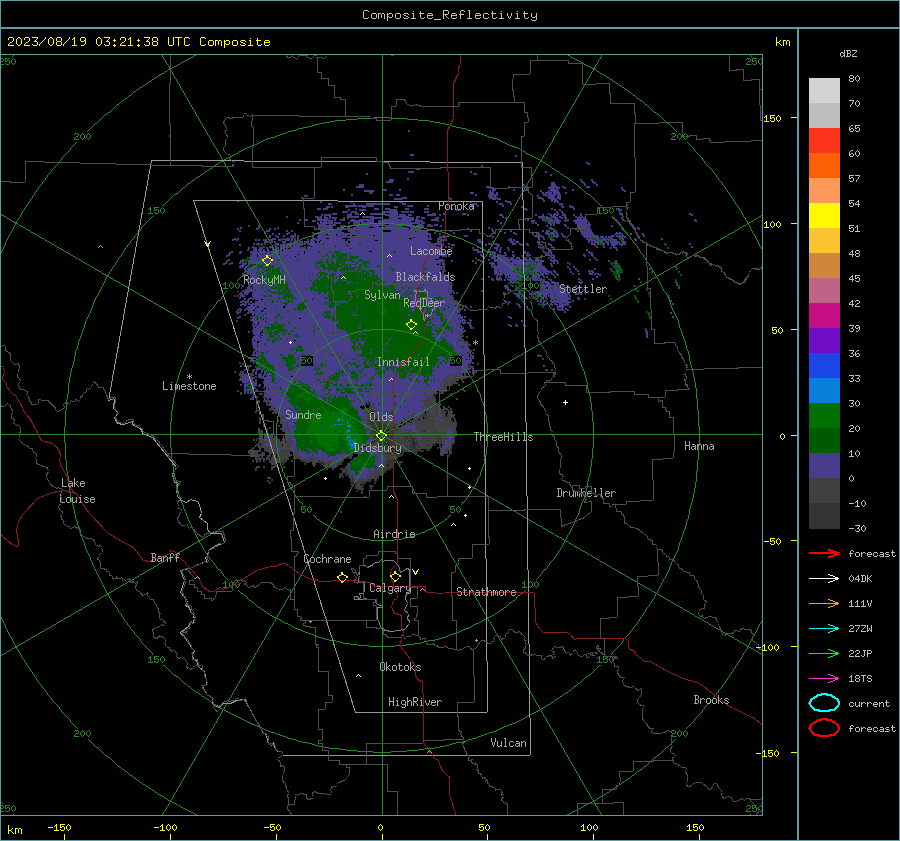
Task: Click yellow diamond marker below Cochrane
Action: tap(343, 577)
